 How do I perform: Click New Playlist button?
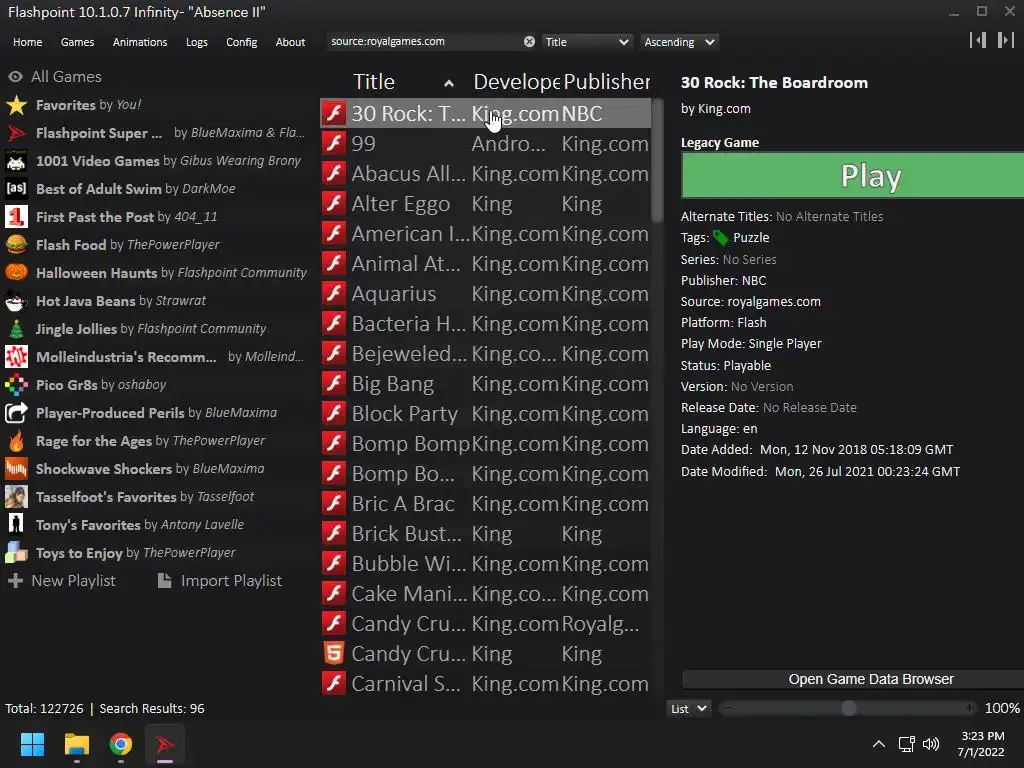pyautogui.click(x=61, y=581)
